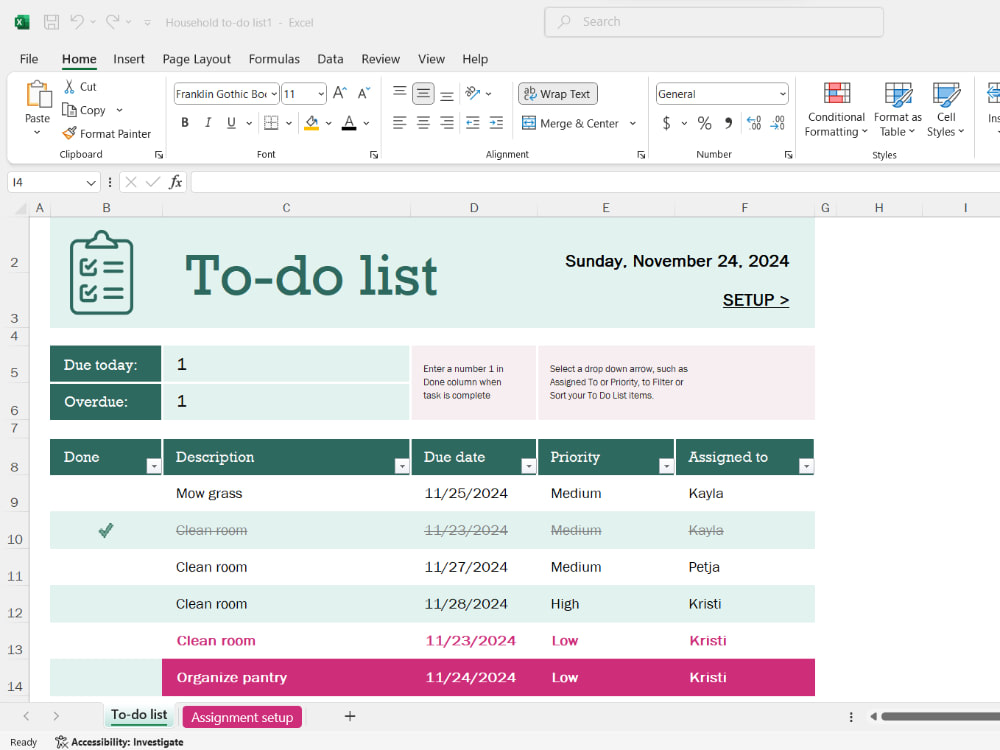
Task: Toggle Bold formatting
Action: coord(185,122)
